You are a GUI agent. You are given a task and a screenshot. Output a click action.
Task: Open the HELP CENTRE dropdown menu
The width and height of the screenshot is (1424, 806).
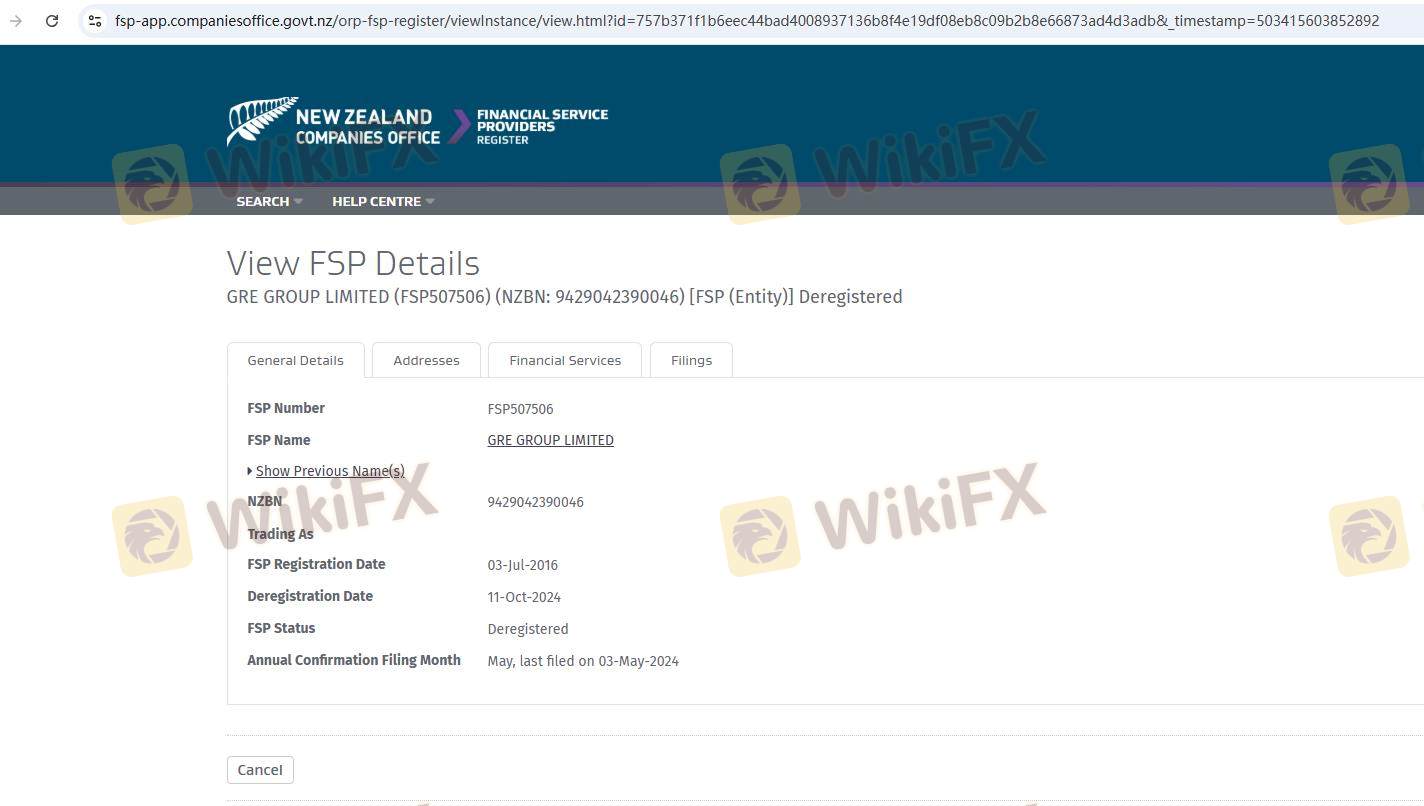pos(383,201)
